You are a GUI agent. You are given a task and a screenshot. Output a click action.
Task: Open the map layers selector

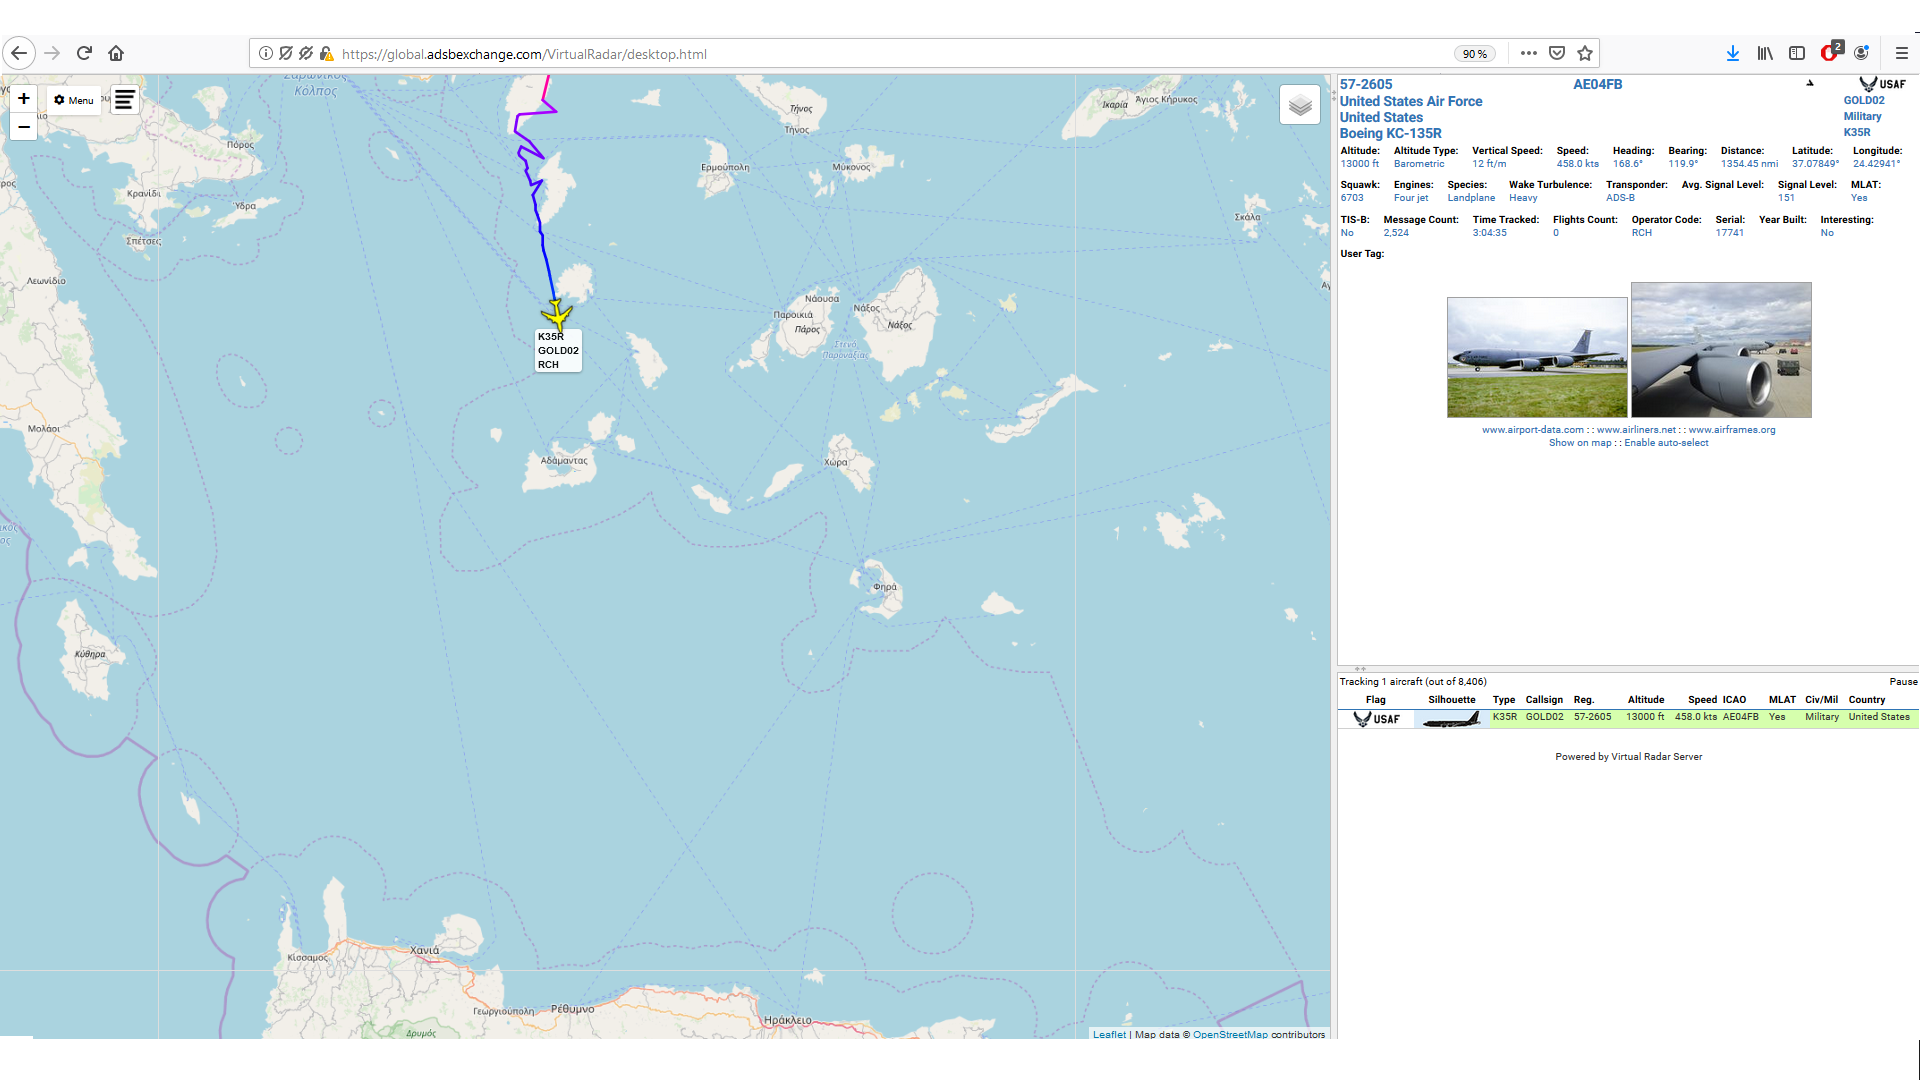[1299, 105]
